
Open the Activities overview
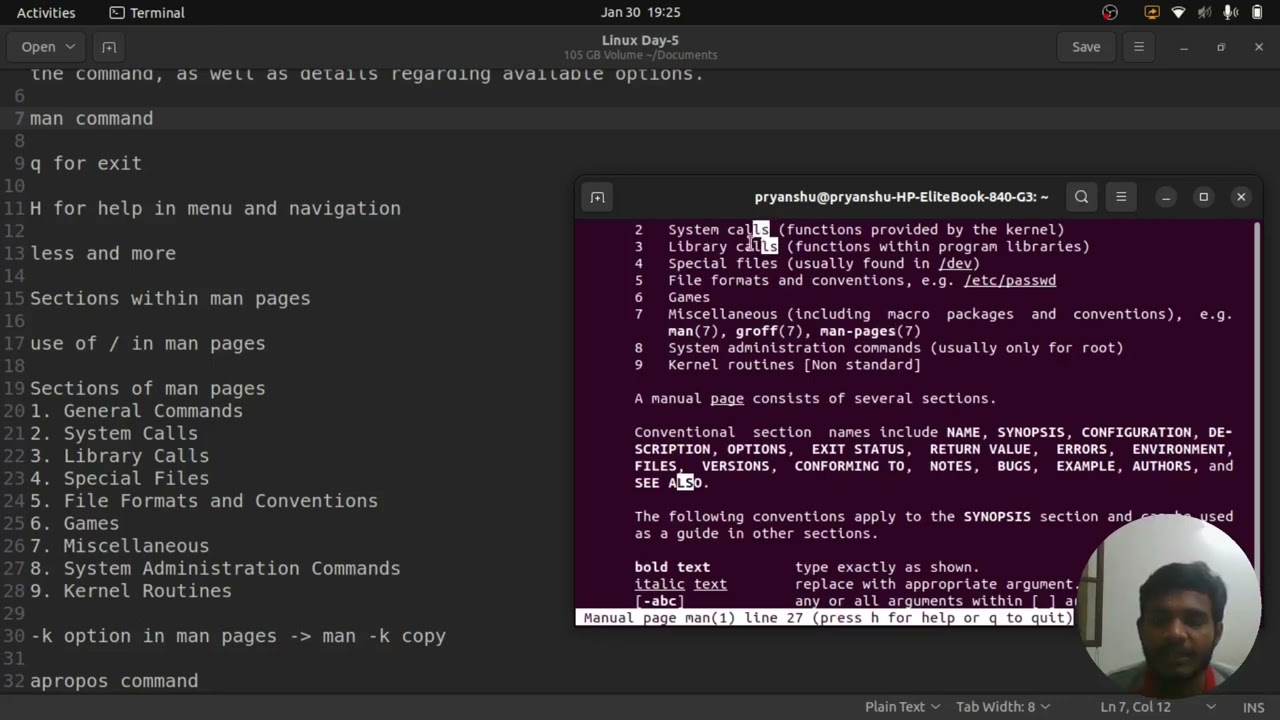46,12
